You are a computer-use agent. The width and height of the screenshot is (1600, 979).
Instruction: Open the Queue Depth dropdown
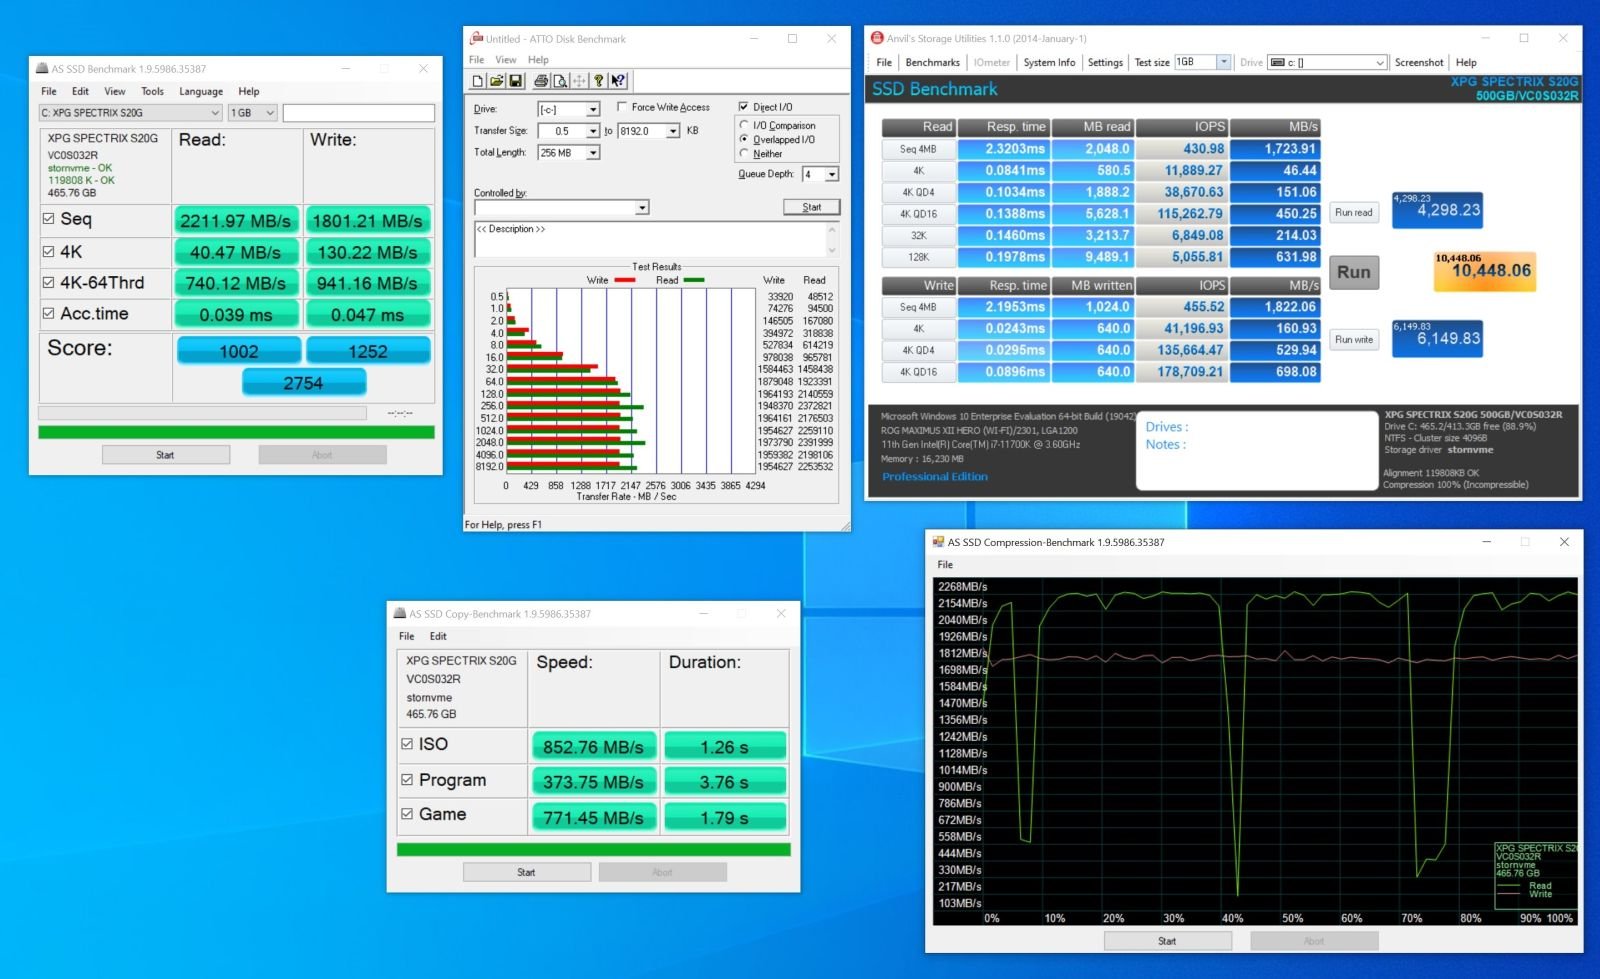(x=832, y=174)
